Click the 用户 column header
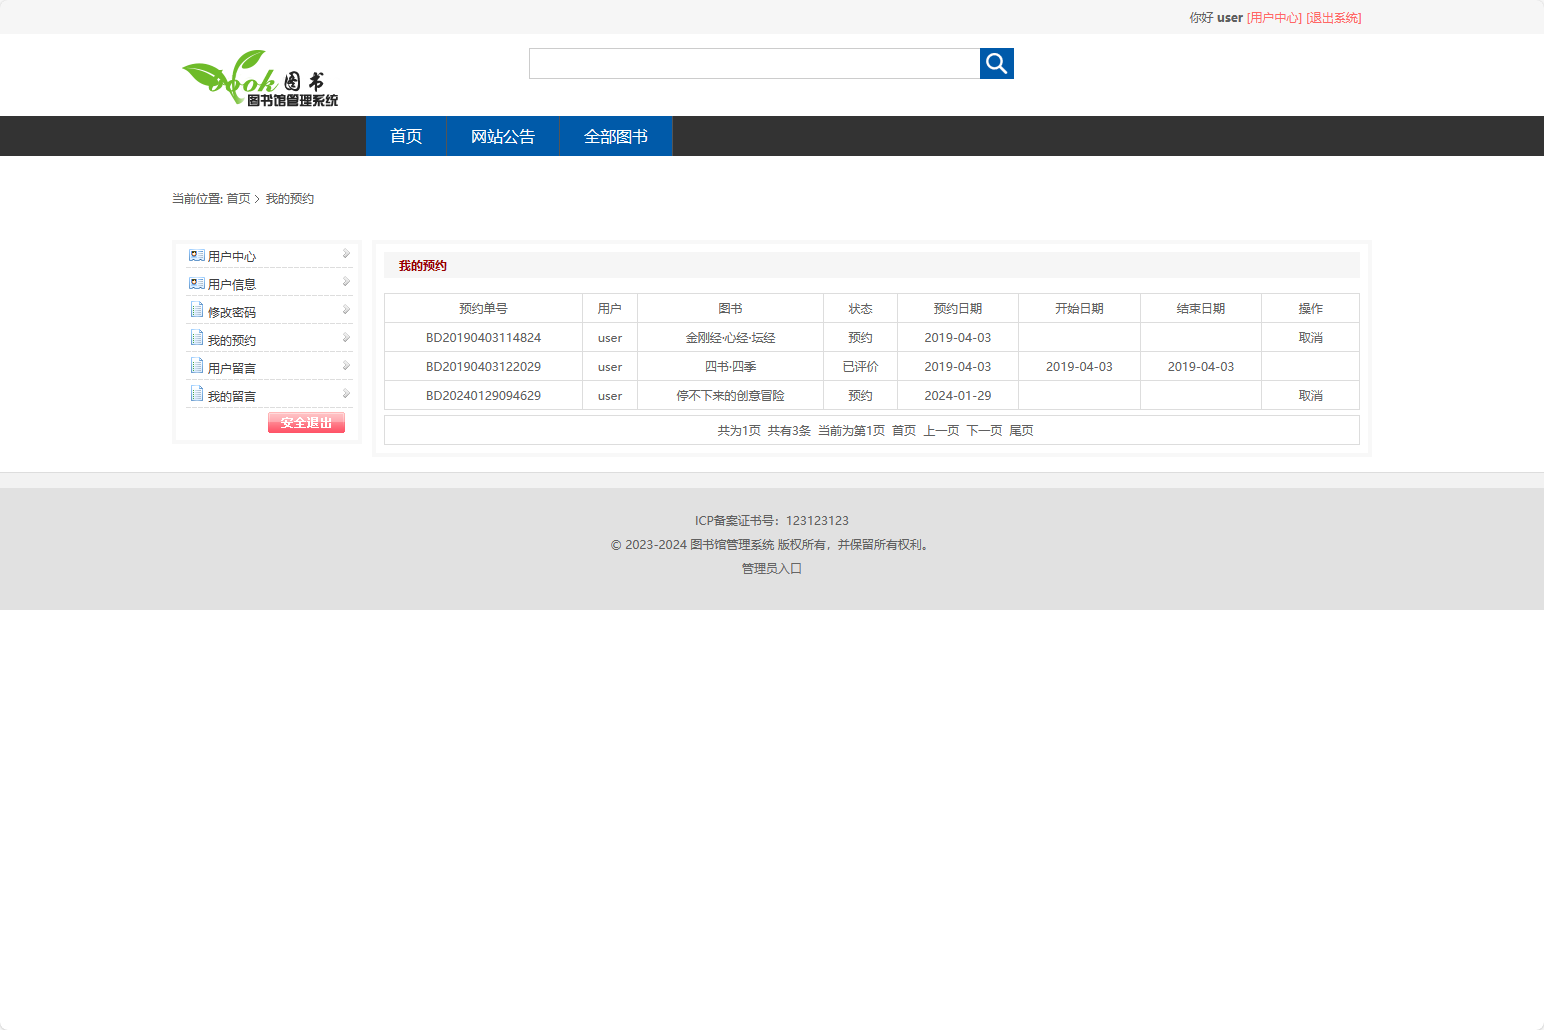Image resolution: width=1544 pixels, height=1030 pixels. 610,309
